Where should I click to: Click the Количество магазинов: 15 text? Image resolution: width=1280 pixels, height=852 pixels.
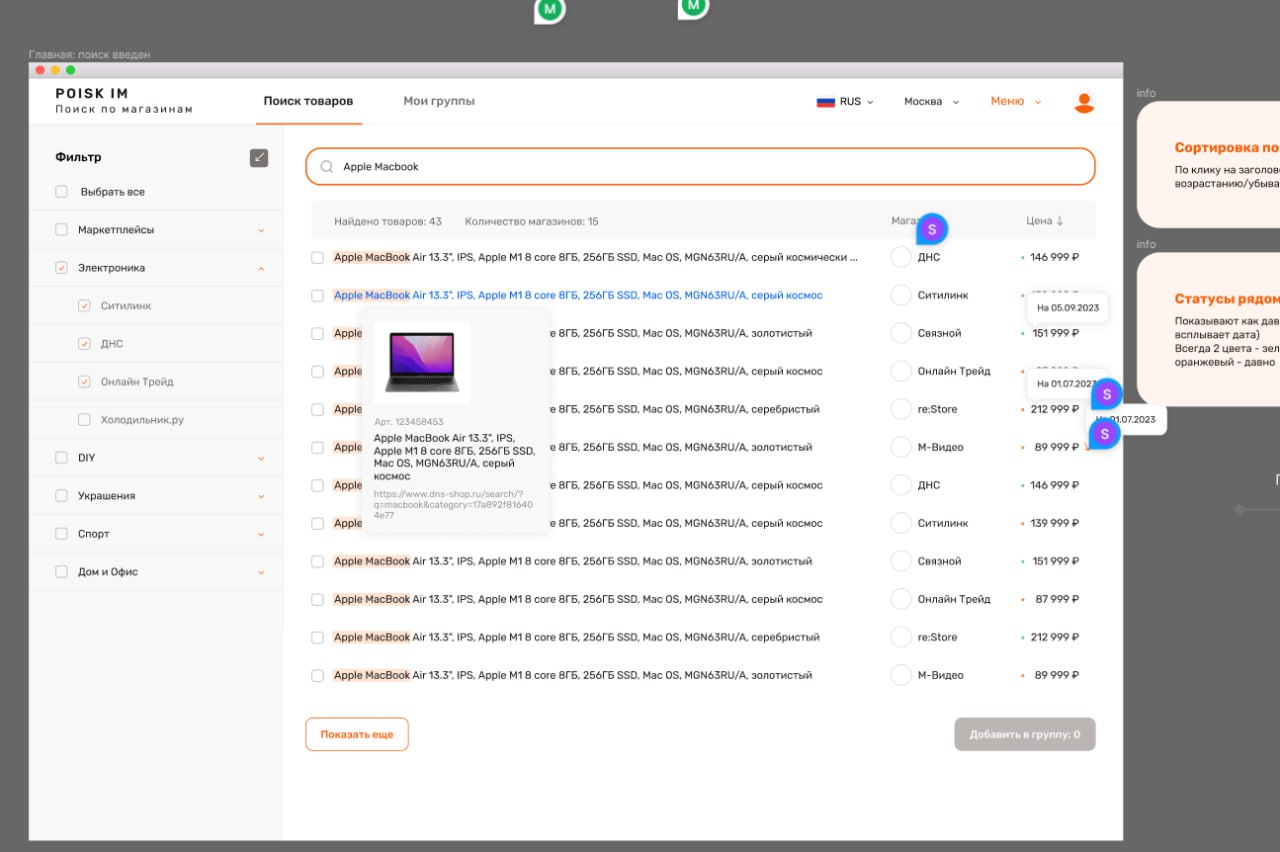click(532, 221)
